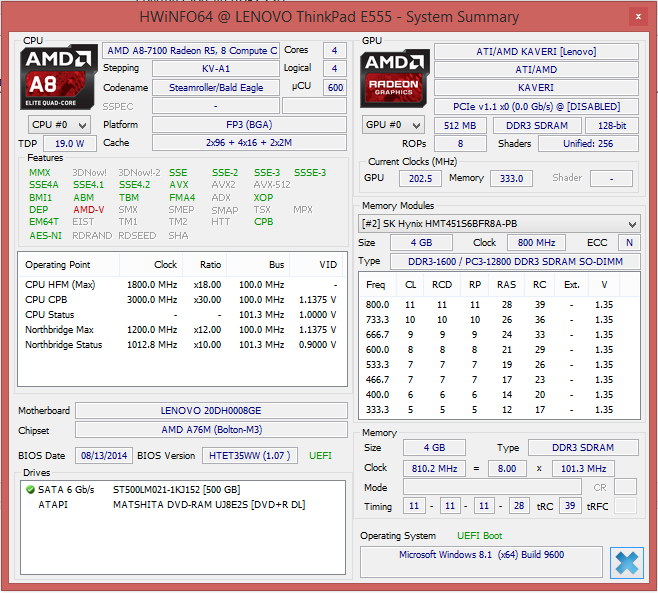Click the Microsoft Windows 8.1 build field

pos(481,562)
